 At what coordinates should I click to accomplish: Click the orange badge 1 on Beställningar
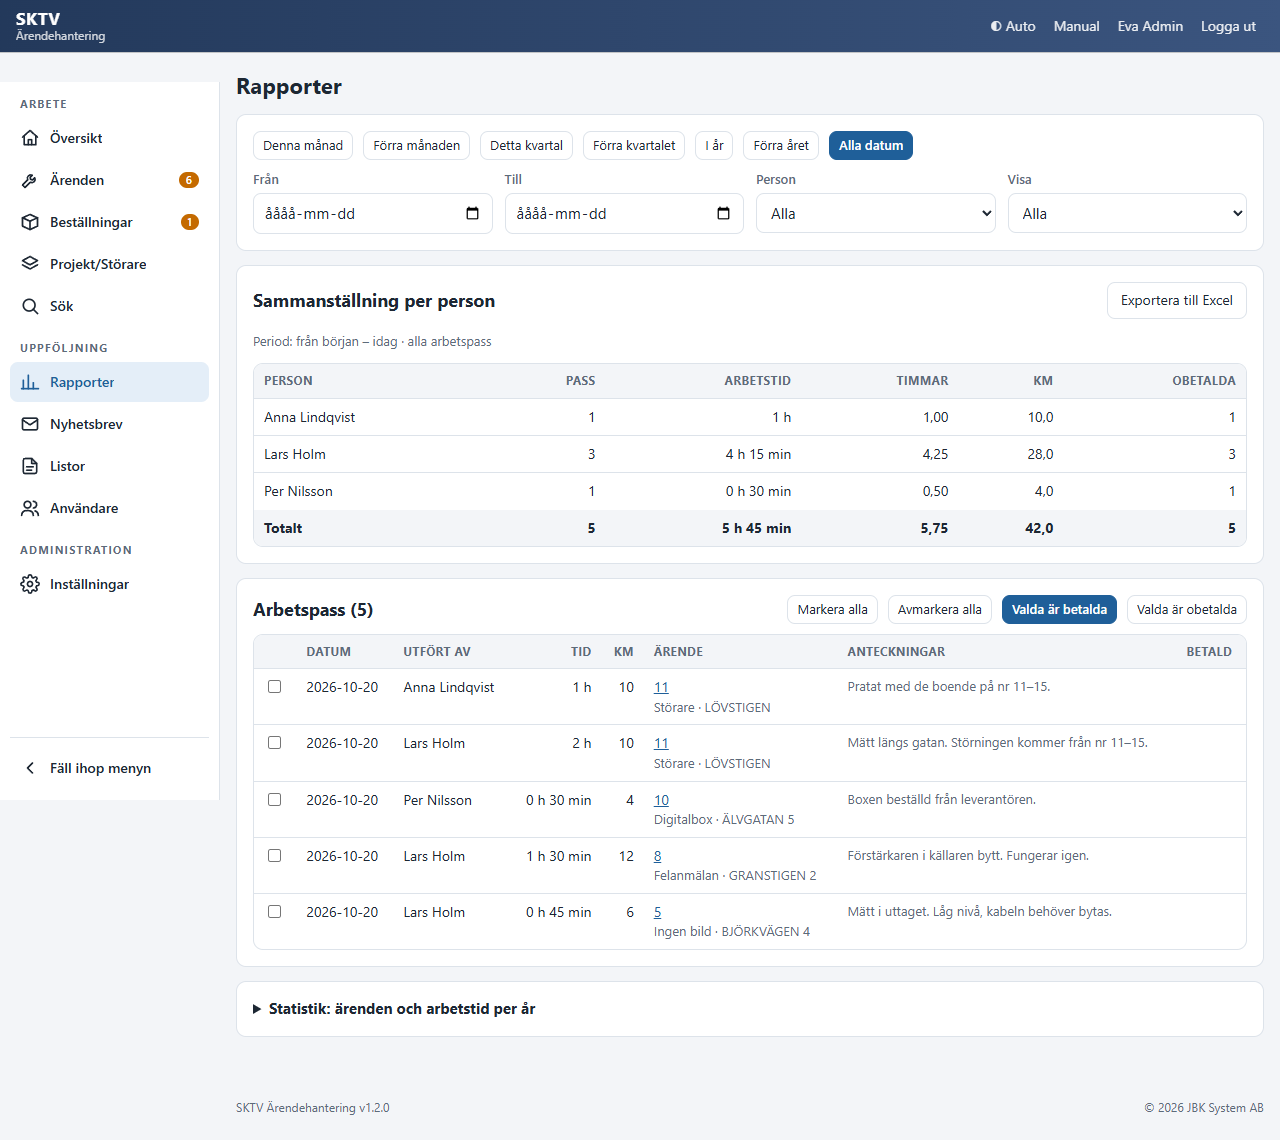click(189, 222)
